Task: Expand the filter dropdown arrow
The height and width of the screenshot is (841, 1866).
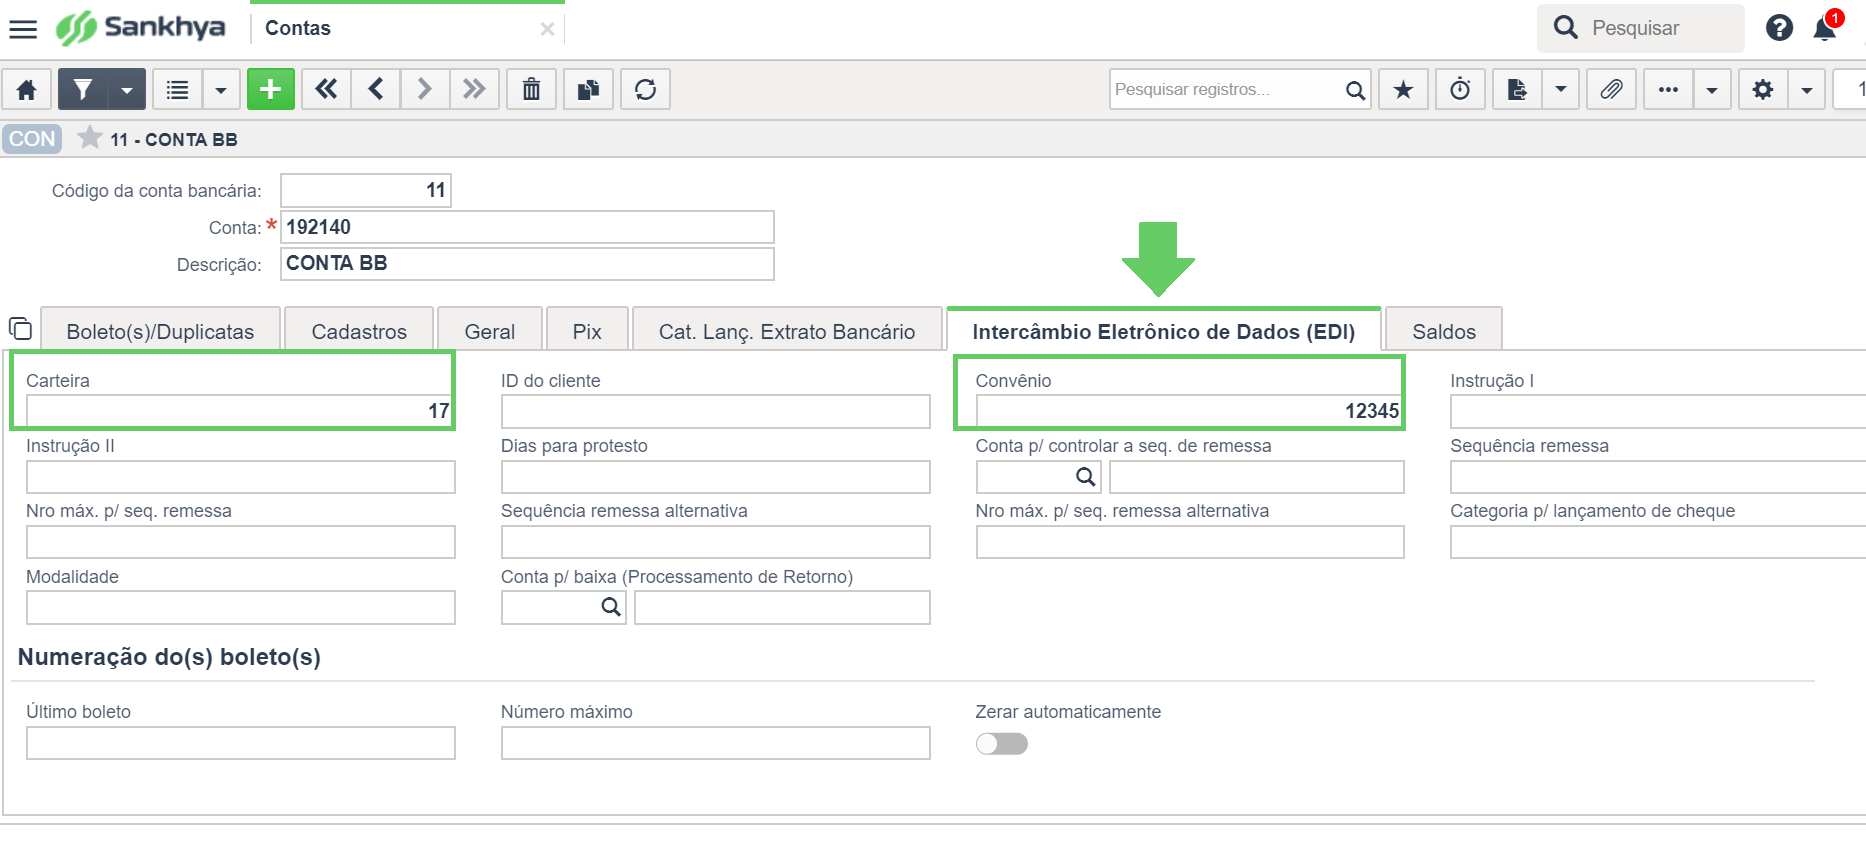Action: [127, 89]
